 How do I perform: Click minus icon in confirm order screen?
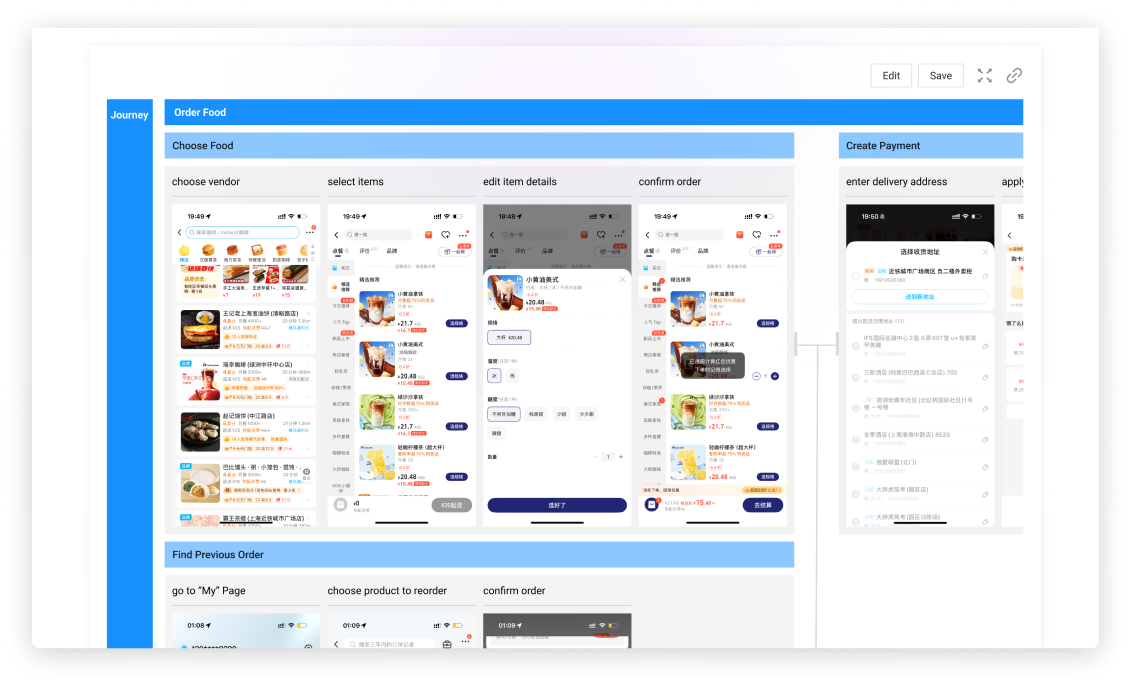756,376
